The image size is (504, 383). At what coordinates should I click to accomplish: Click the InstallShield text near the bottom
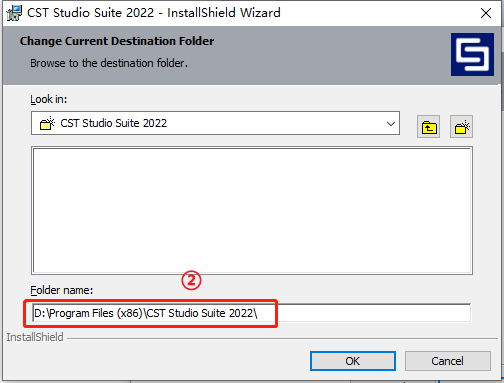(x=35, y=337)
